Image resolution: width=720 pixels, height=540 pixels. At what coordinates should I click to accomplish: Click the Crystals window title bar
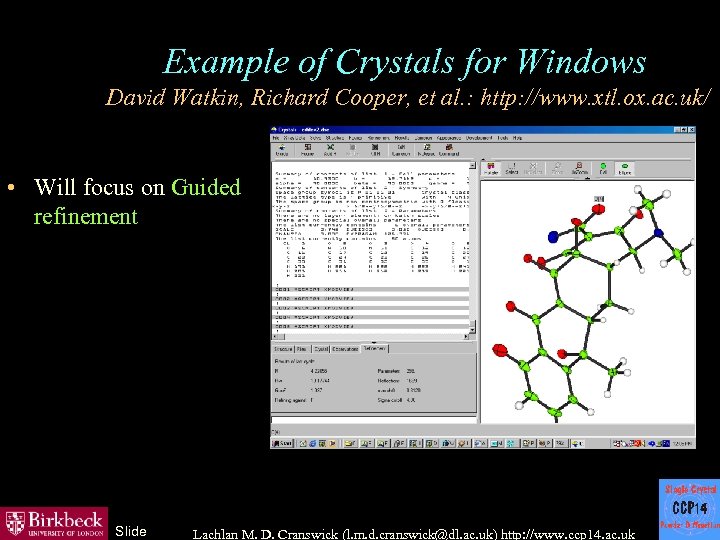click(x=483, y=130)
